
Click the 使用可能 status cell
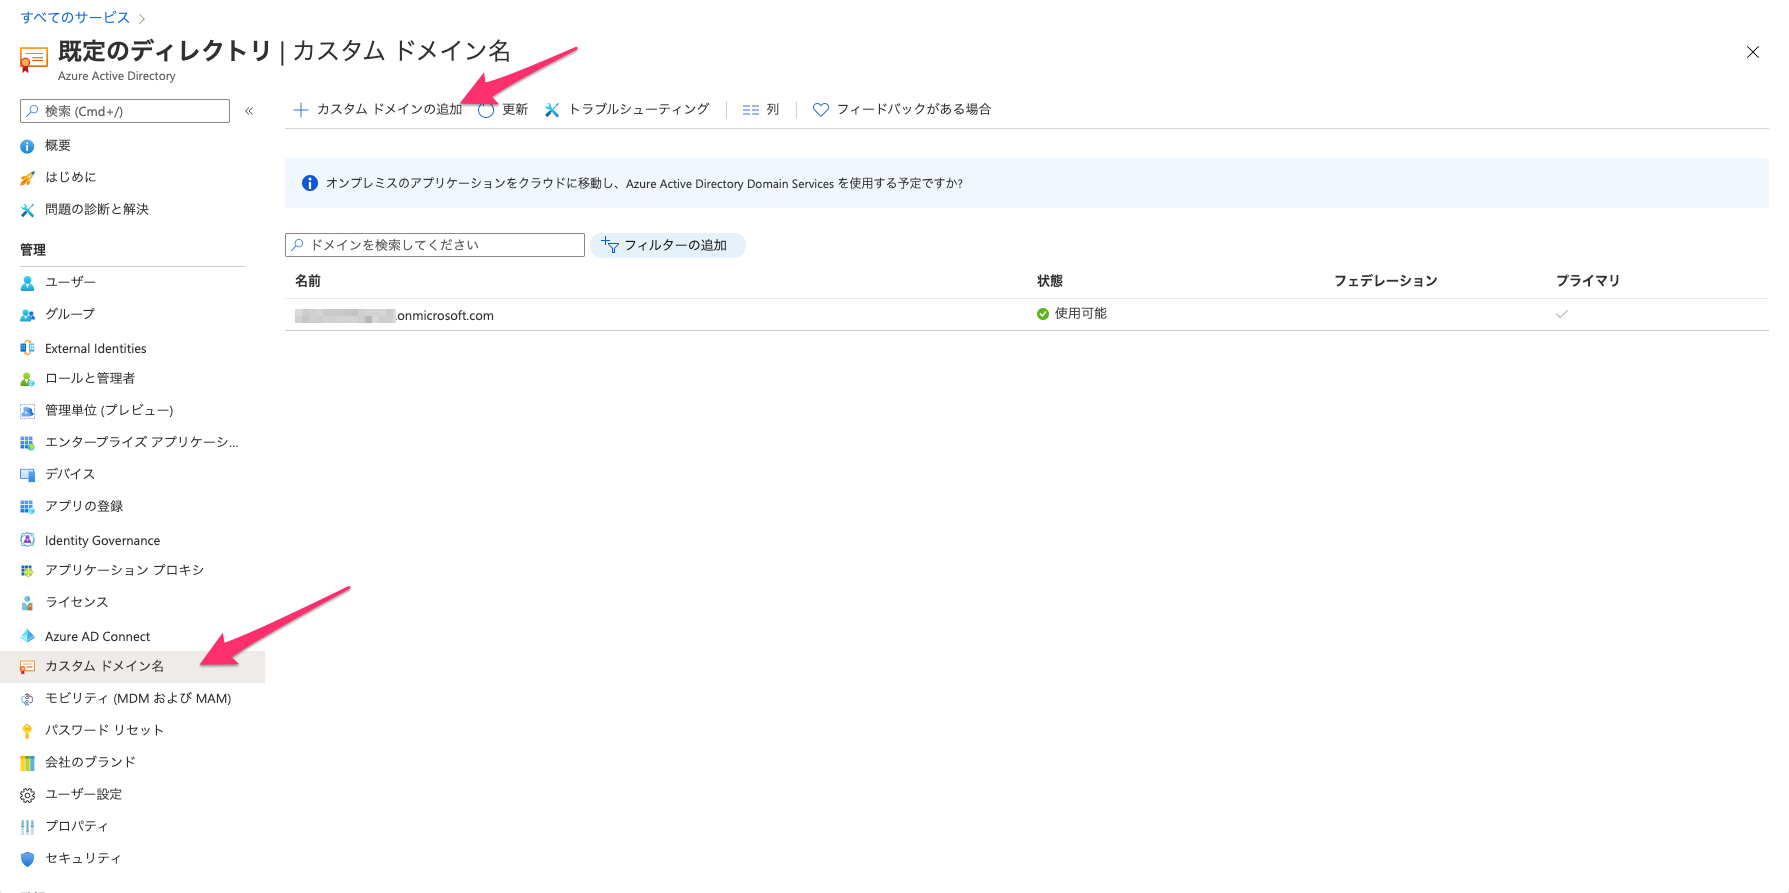click(x=1072, y=314)
